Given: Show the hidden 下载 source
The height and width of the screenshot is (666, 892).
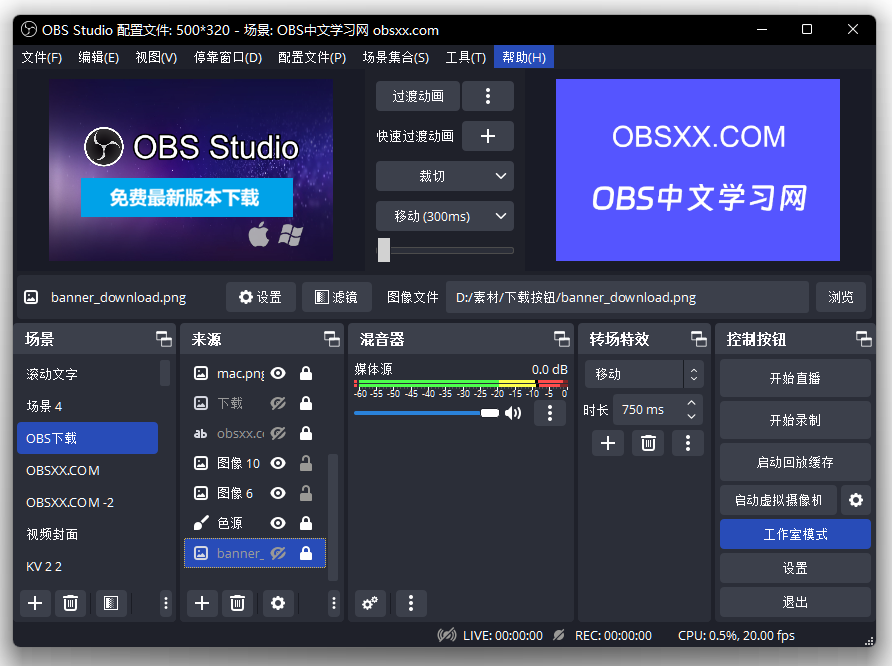Looking at the screenshot, I should coord(278,404).
